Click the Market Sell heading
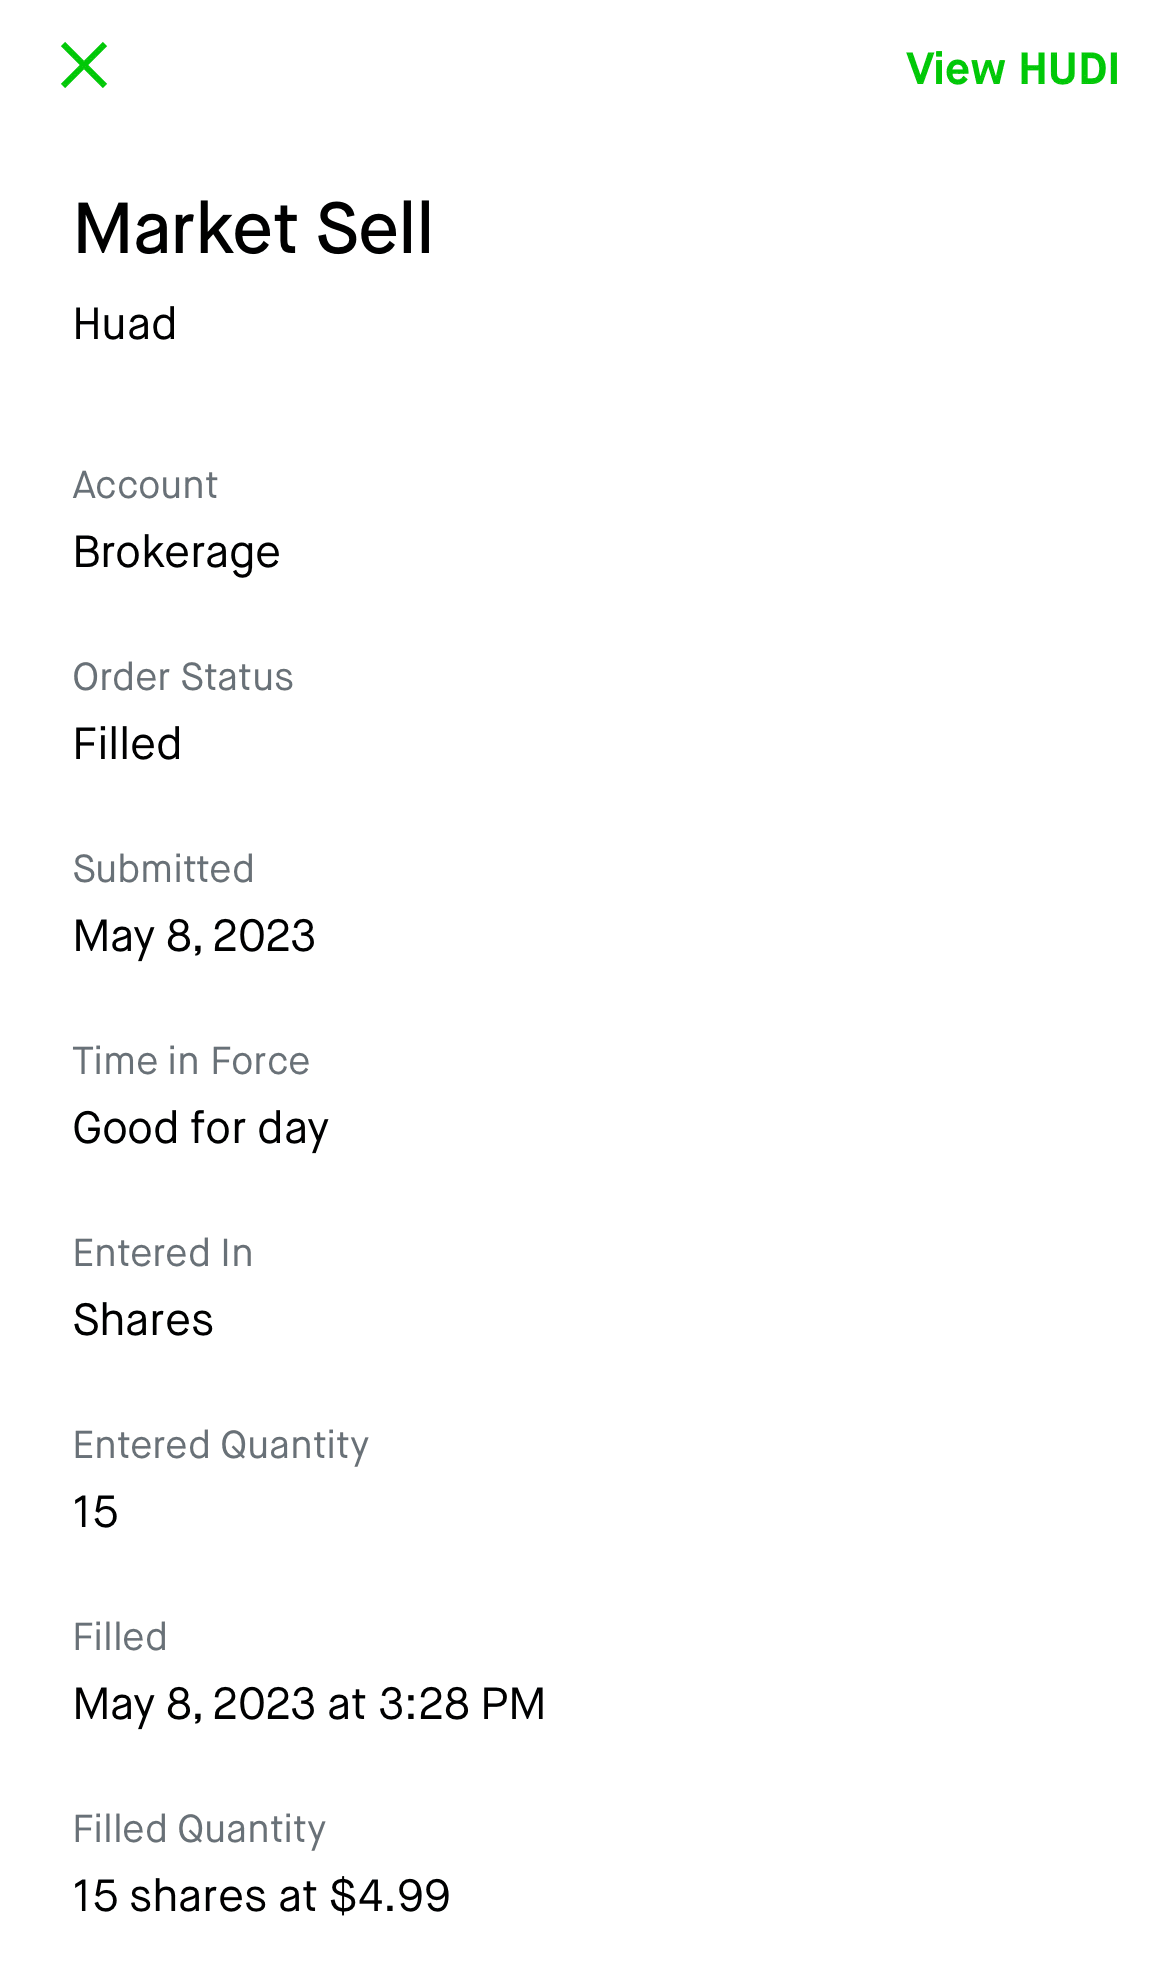The width and height of the screenshot is (1156, 1976). (253, 229)
